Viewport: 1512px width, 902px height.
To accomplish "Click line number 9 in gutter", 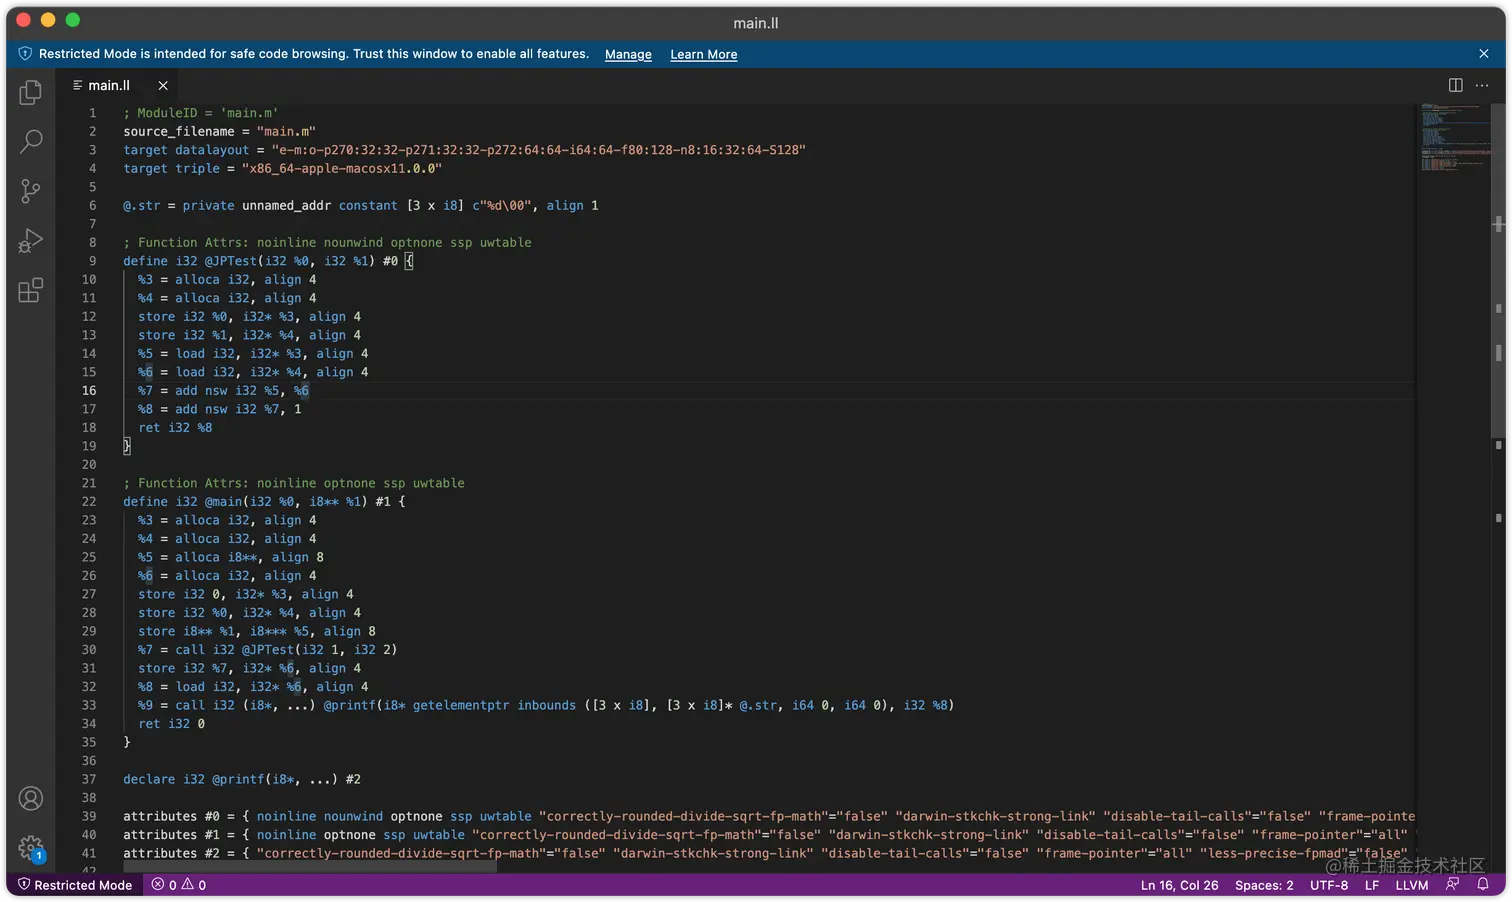I will (93, 261).
